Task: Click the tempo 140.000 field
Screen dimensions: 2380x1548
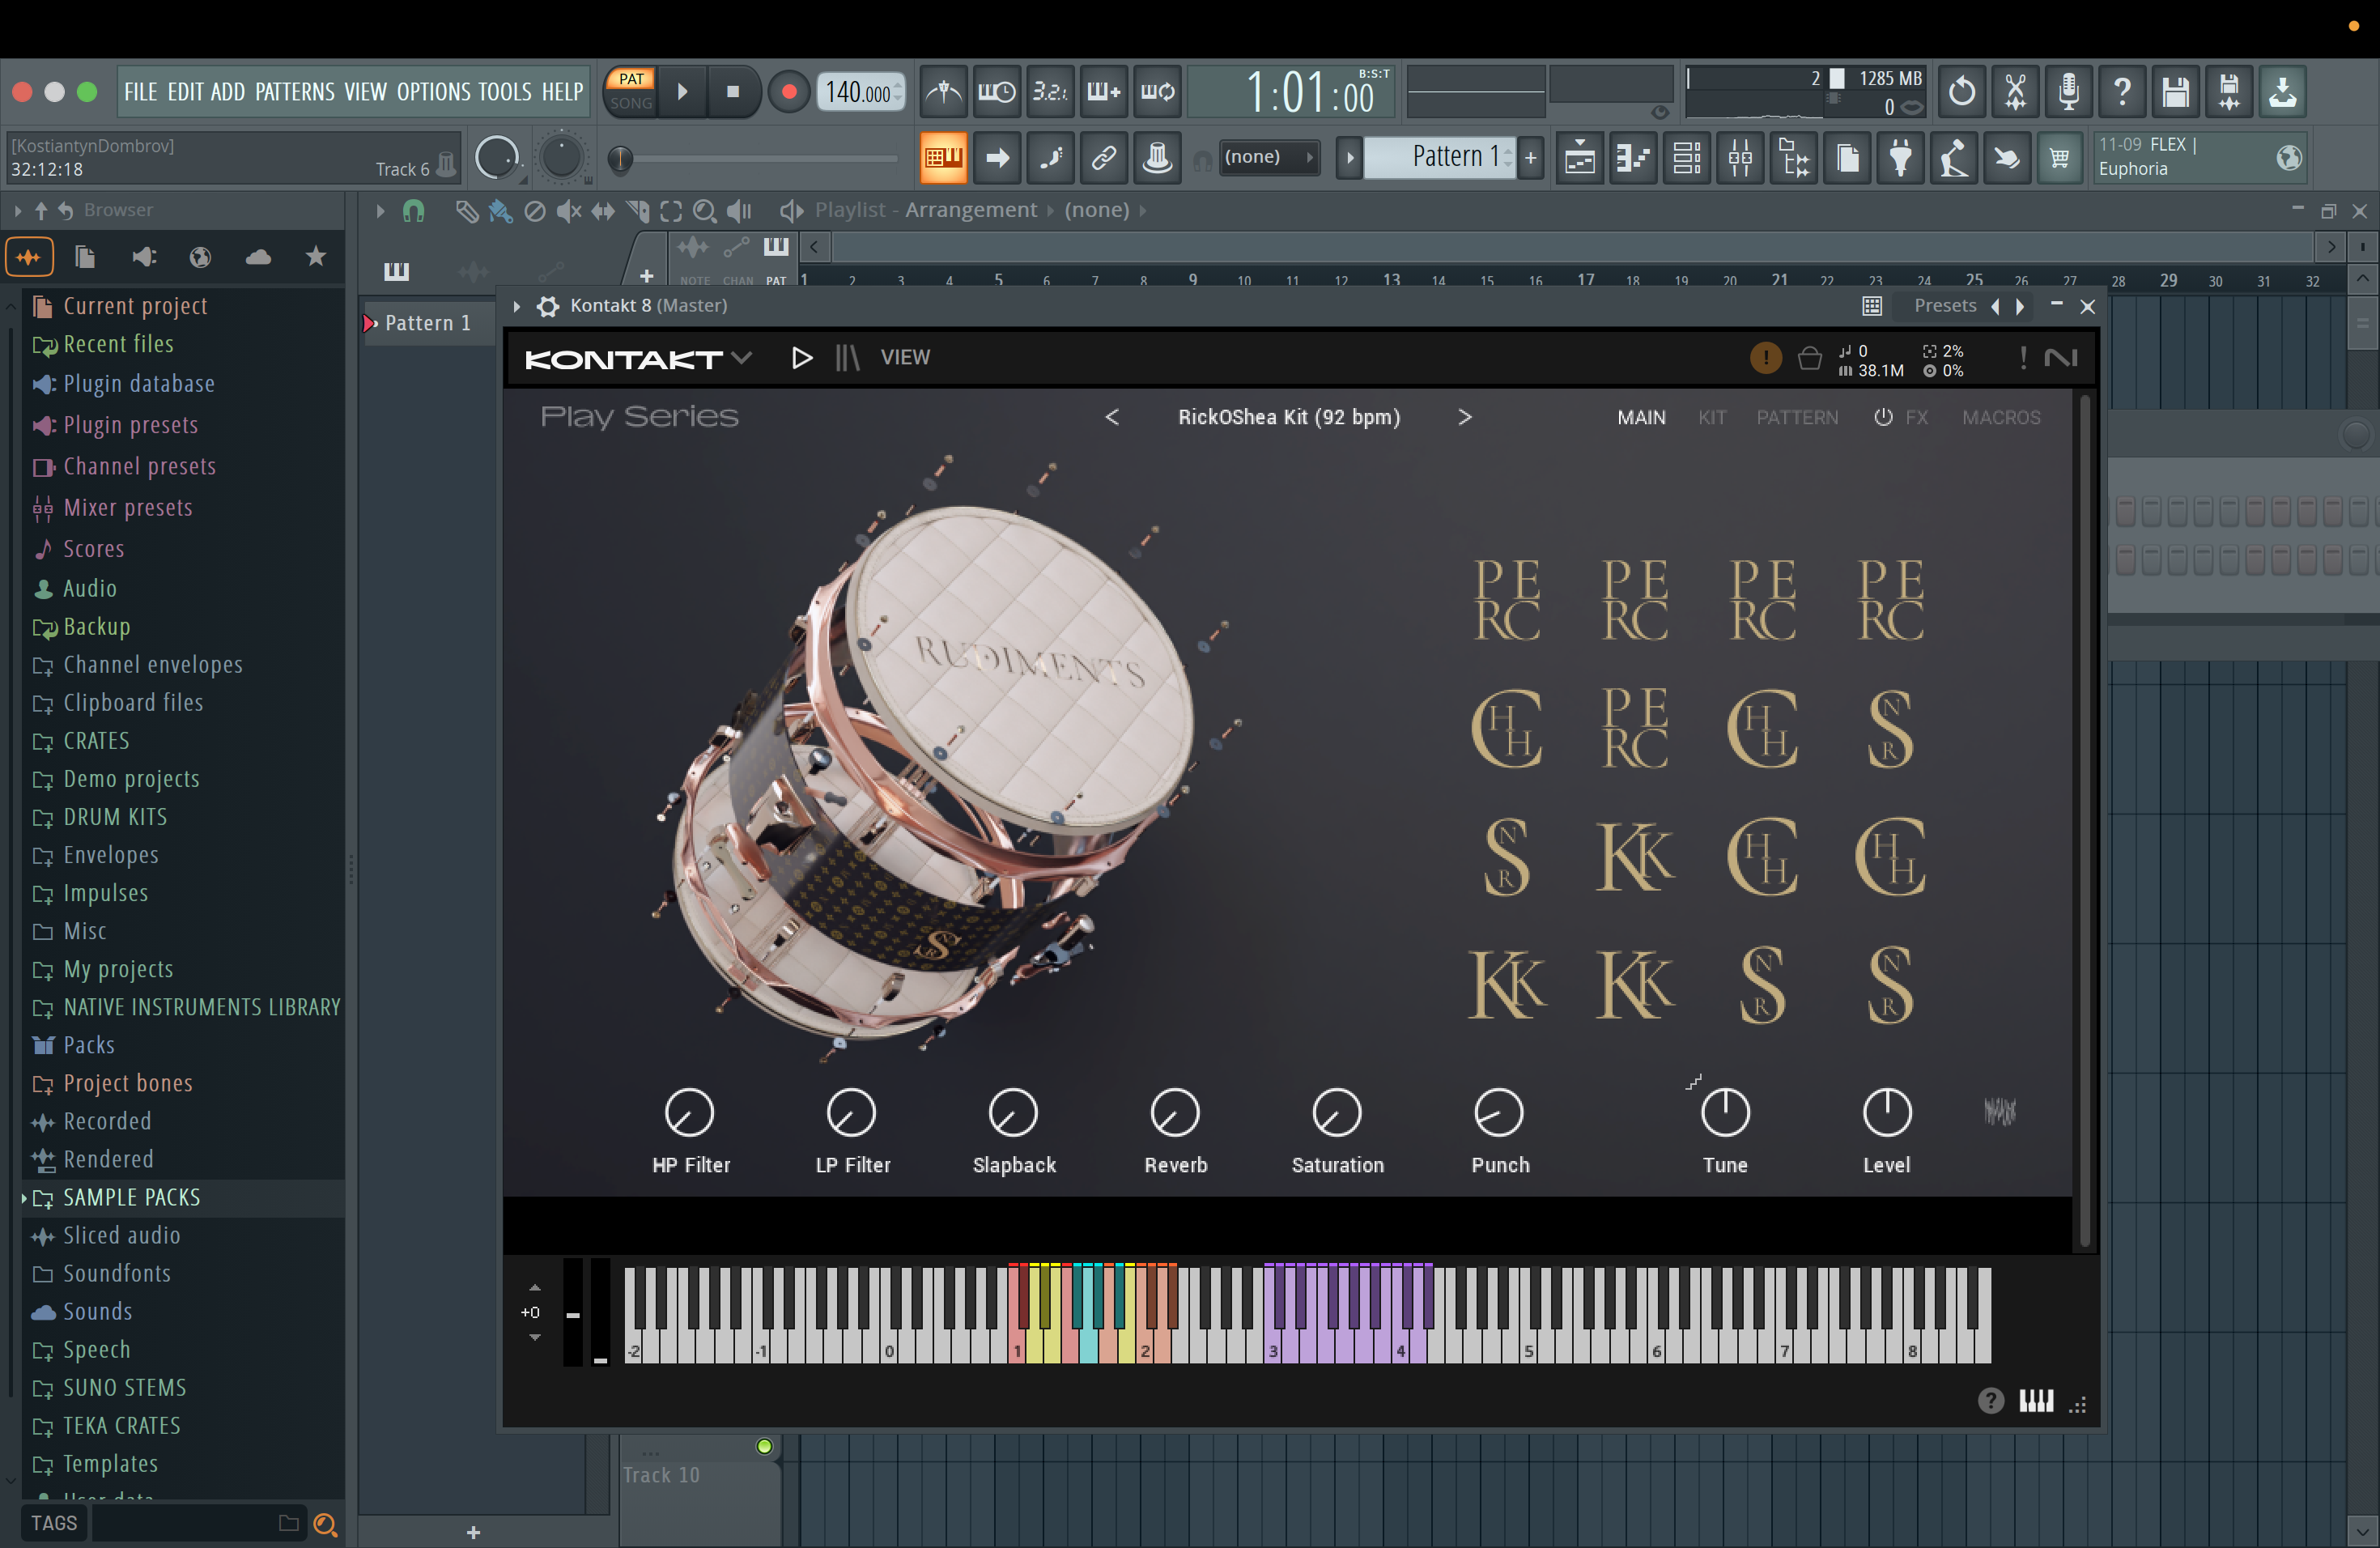Action: pos(857,92)
